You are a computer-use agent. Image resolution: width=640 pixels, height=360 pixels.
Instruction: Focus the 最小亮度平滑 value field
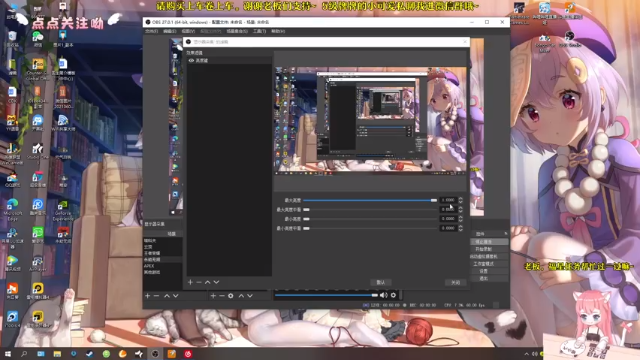pyautogui.click(x=448, y=228)
